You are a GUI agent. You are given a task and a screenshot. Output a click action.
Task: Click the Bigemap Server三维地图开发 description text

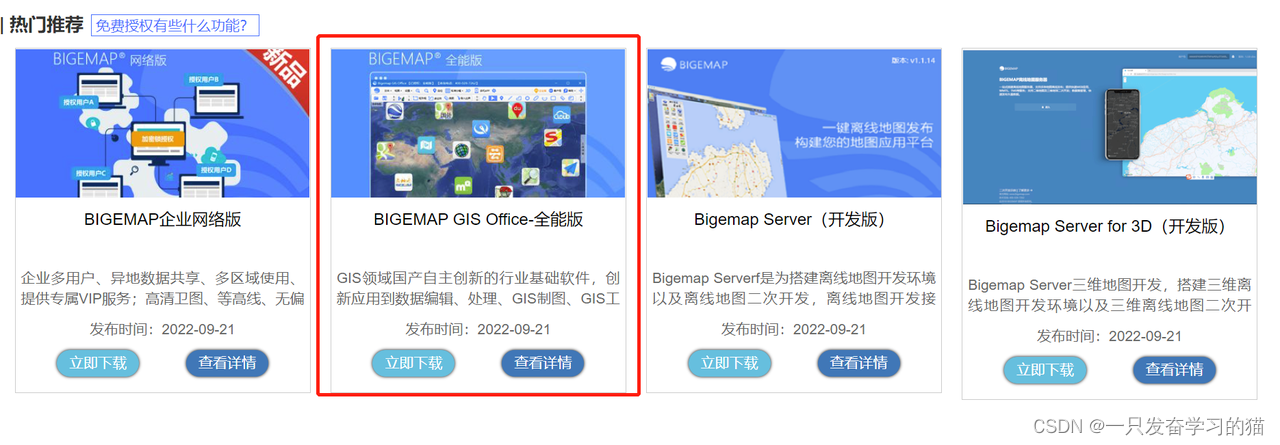pos(1110,295)
